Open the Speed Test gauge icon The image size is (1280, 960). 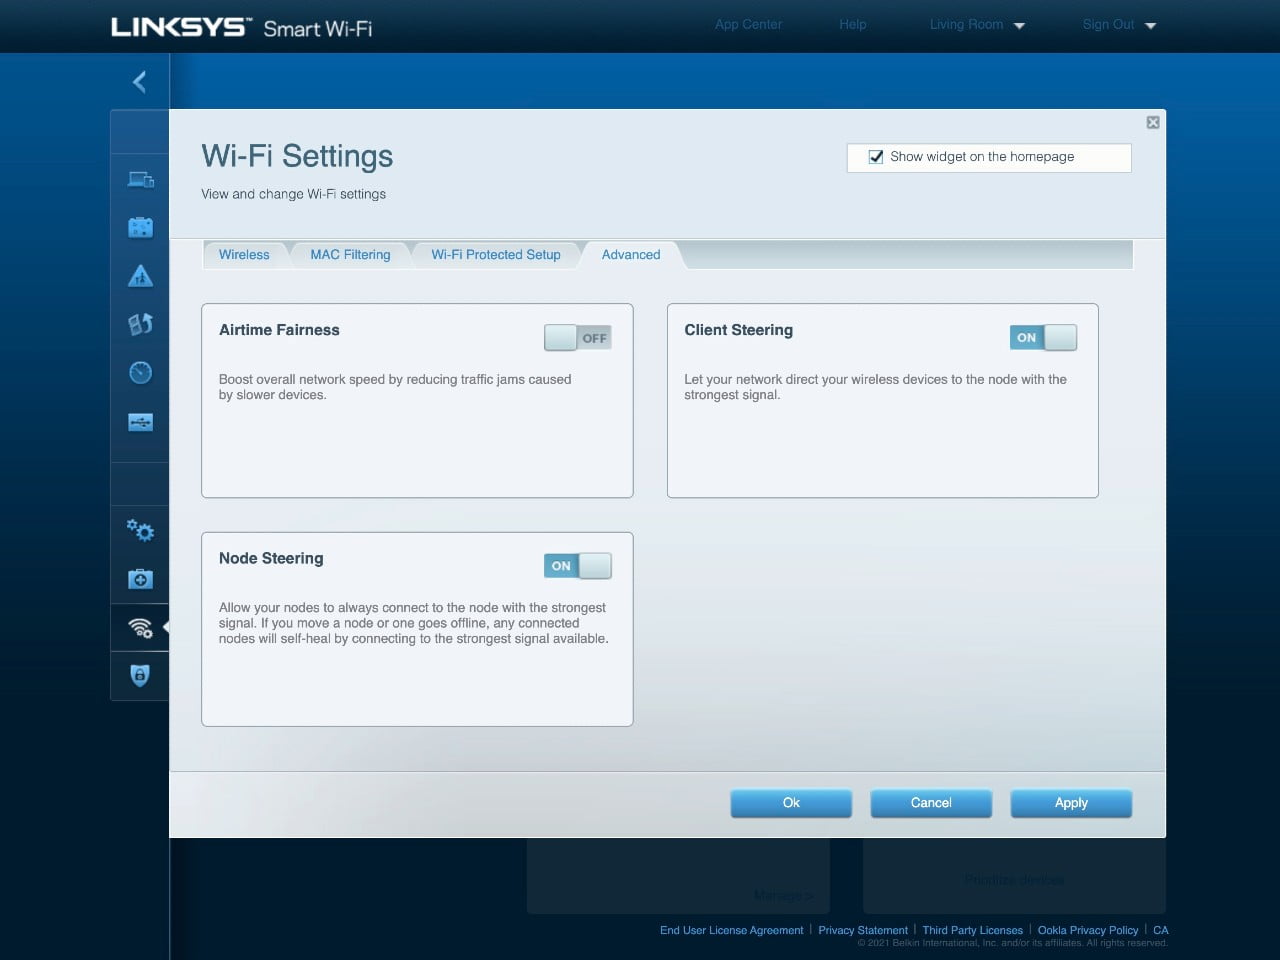point(140,373)
